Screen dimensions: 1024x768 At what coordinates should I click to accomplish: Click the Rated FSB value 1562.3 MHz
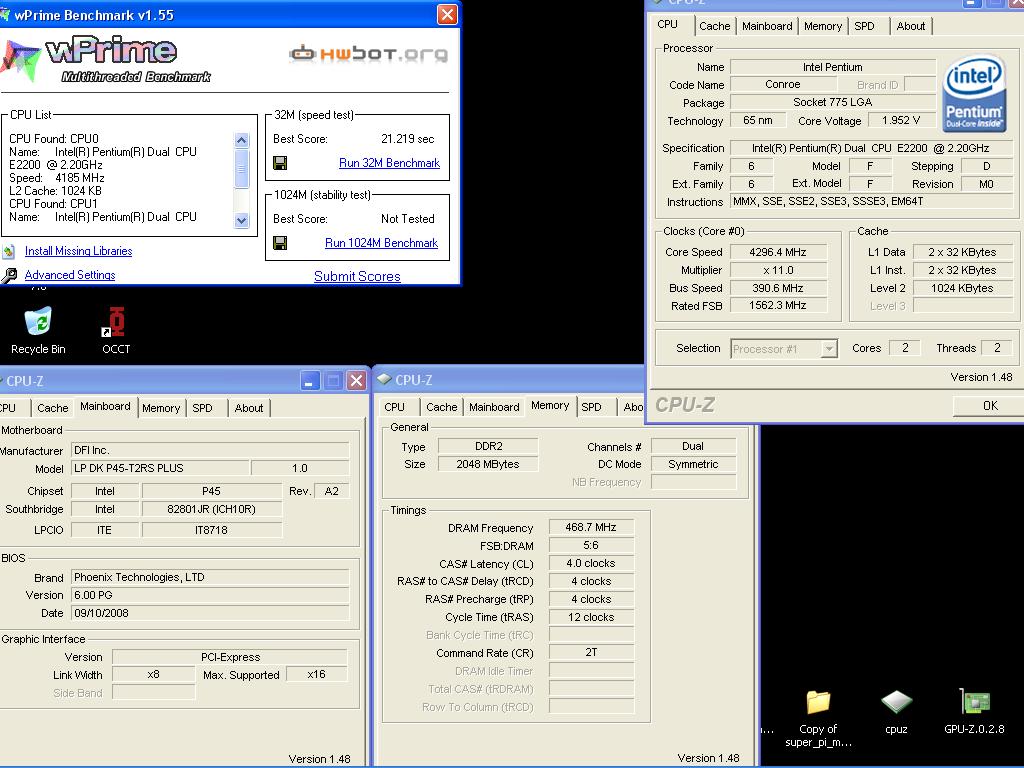click(x=778, y=306)
